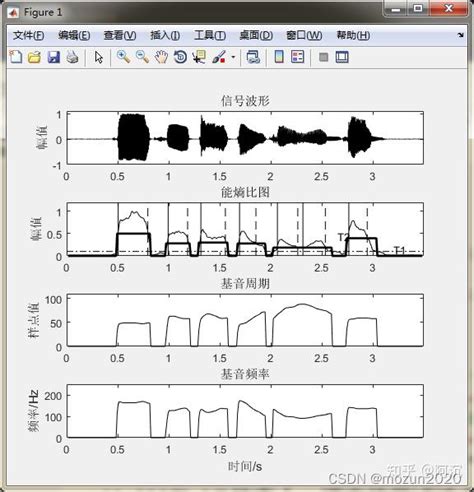
Task: Activate the Zoom Out magnifier tool
Action: click(x=142, y=57)
